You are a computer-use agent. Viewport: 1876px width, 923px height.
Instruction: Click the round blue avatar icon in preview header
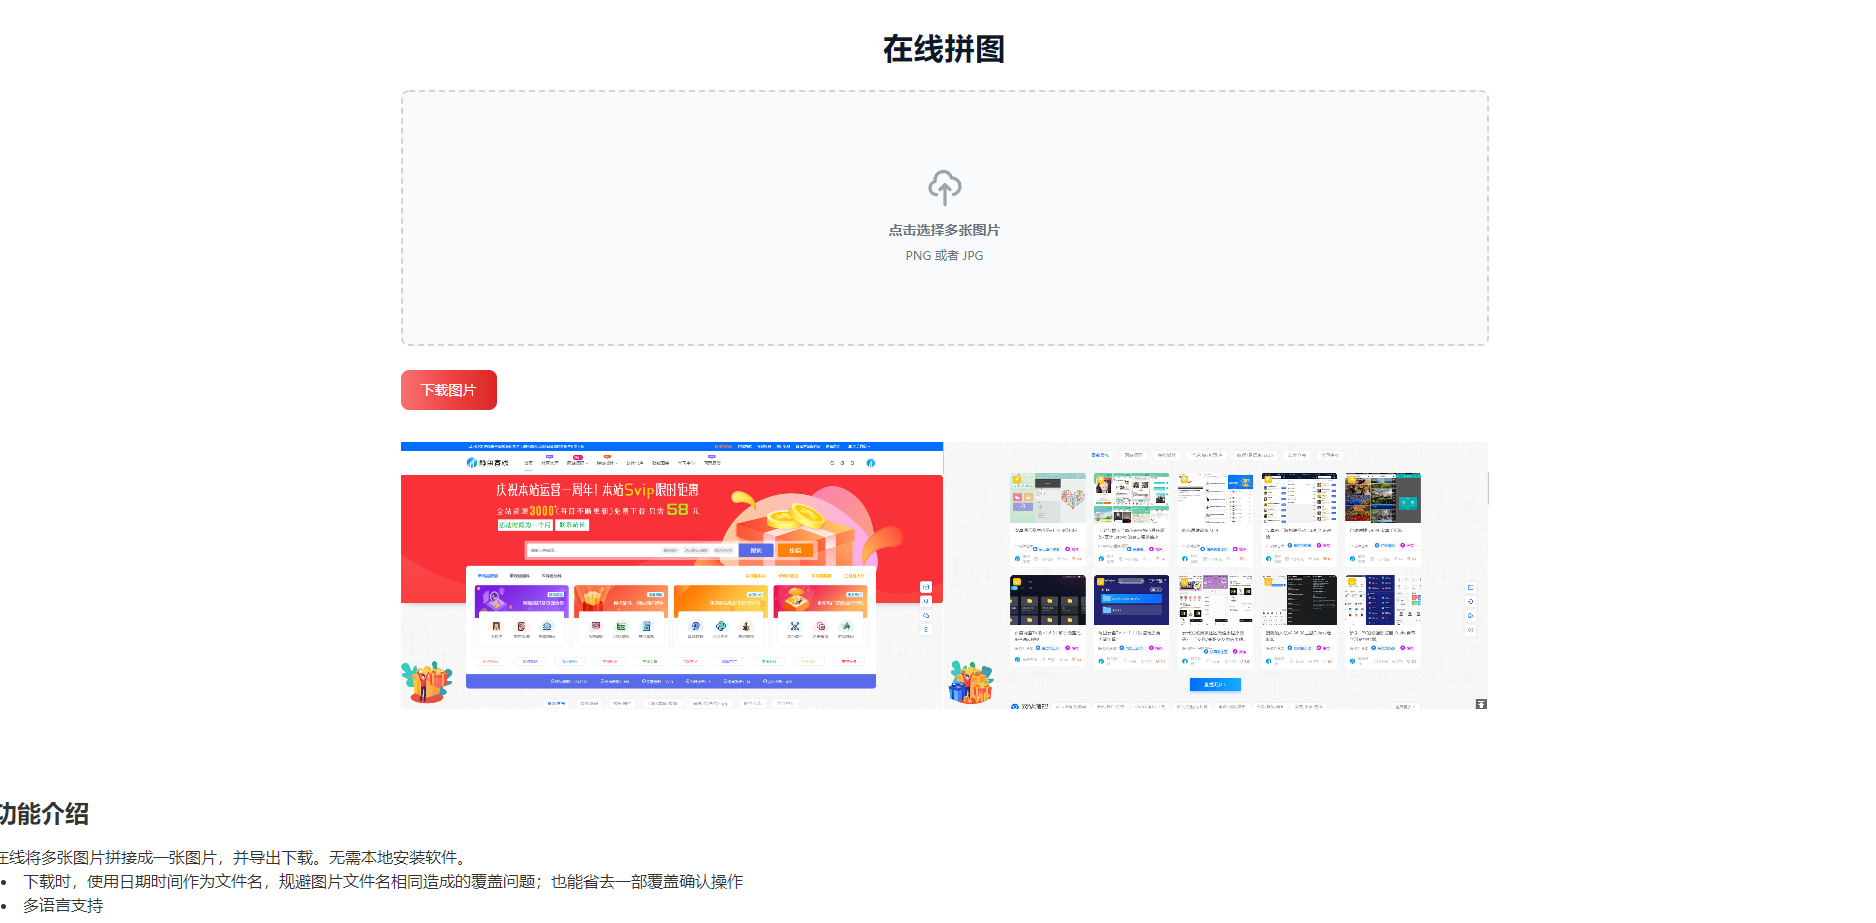[x=871, y=463]
